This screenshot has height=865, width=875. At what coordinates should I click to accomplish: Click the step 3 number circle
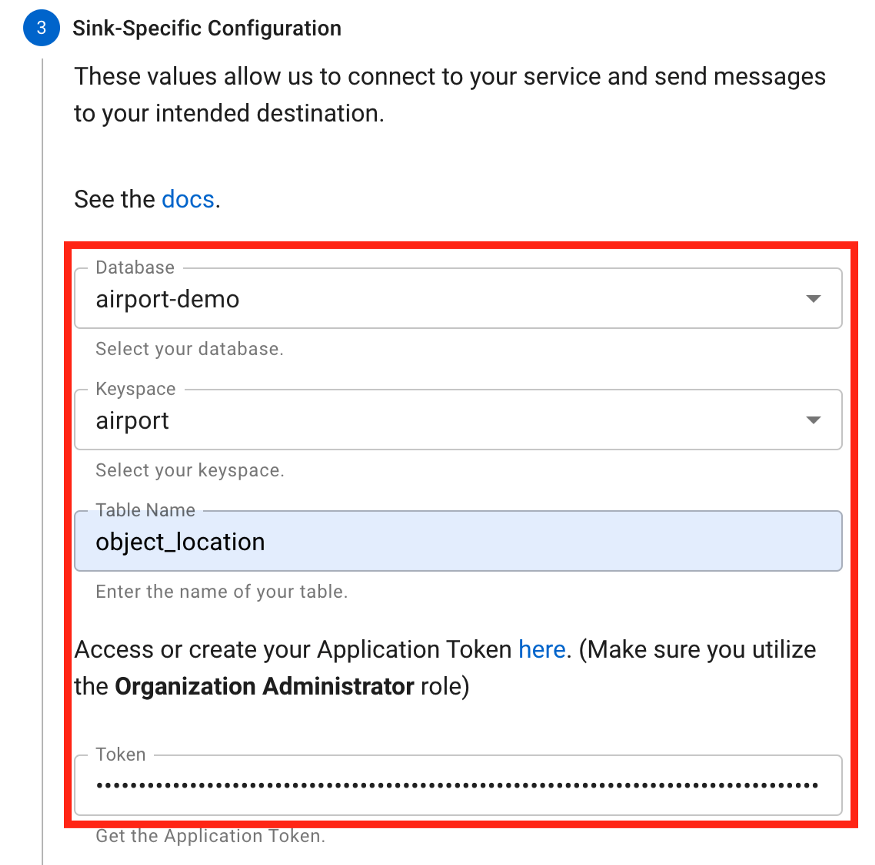tap(40, 28)
